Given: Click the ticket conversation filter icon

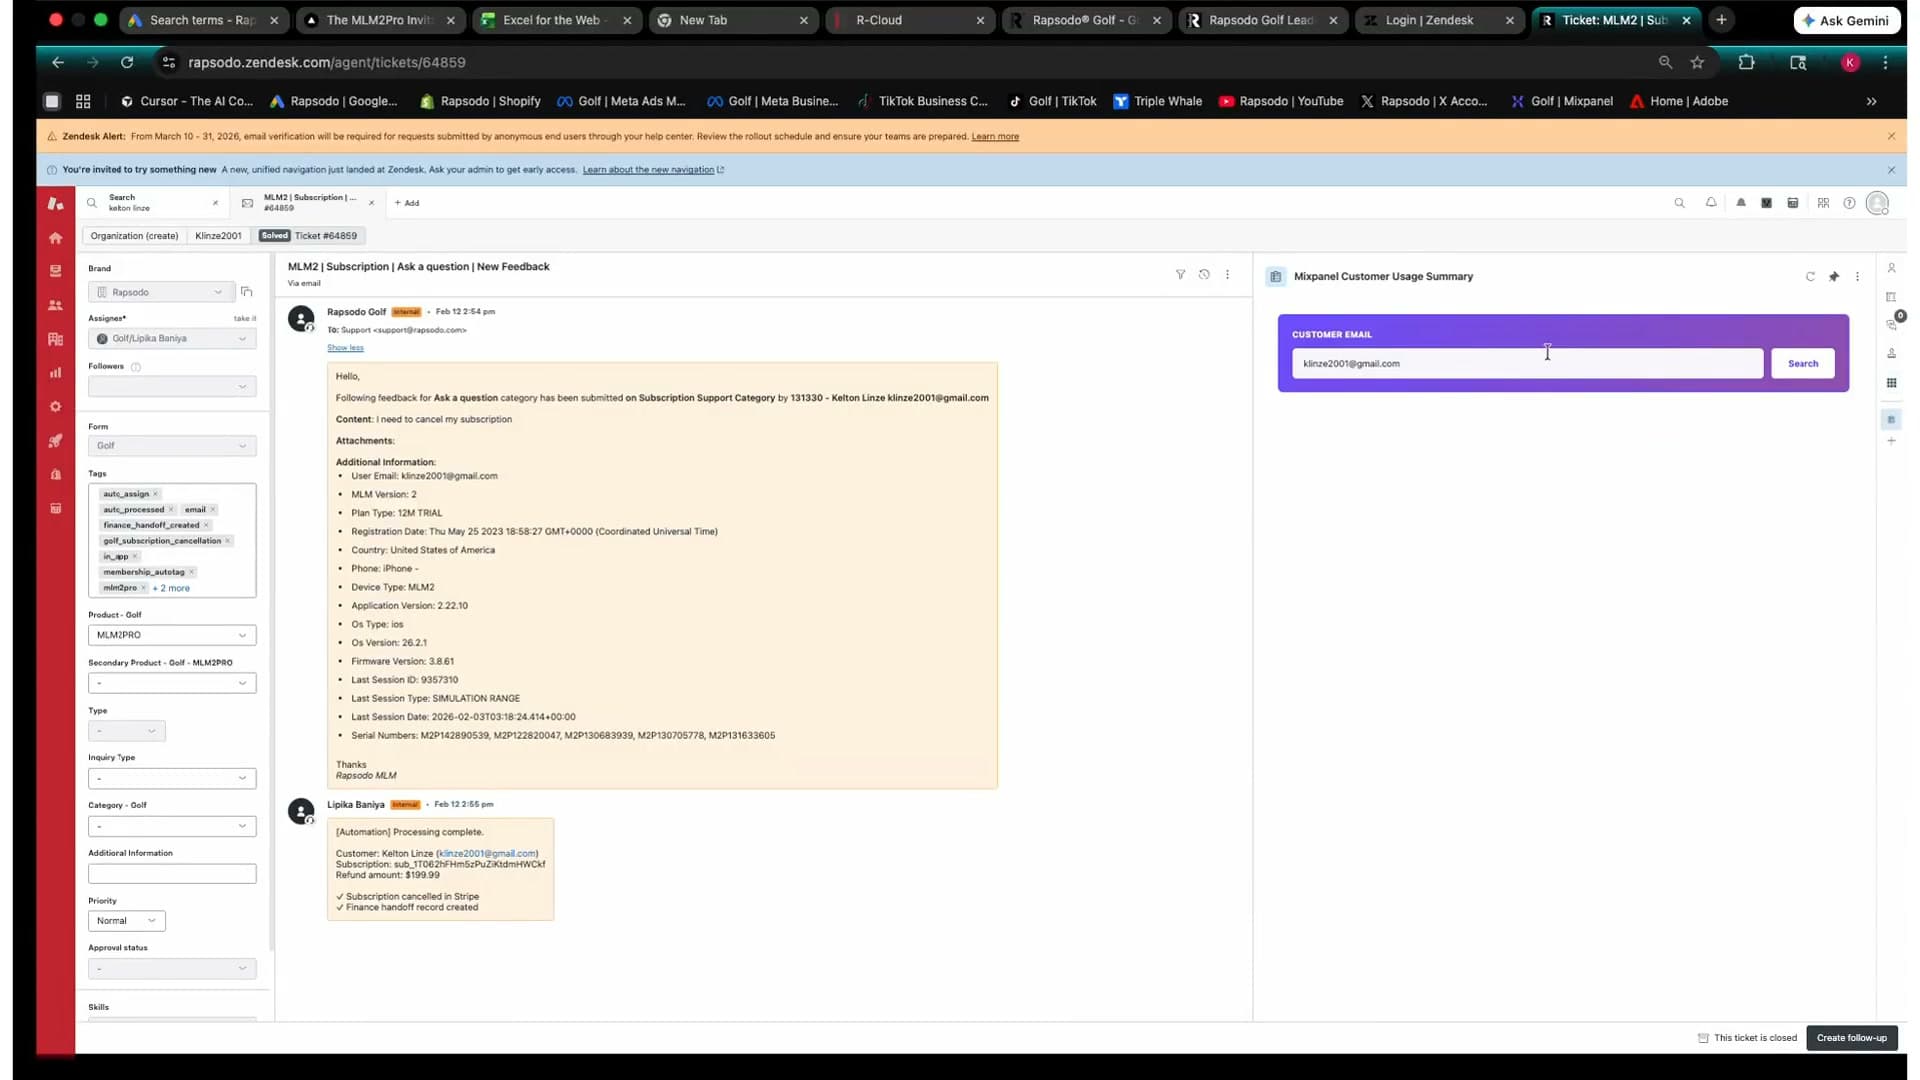Looking at the screenshot, I should tap(1180, 274).
